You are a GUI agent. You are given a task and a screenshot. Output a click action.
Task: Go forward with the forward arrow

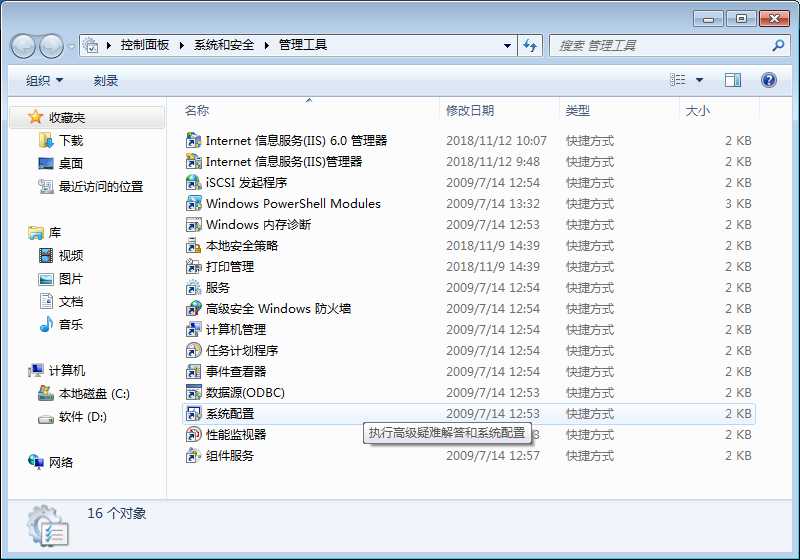51,46
